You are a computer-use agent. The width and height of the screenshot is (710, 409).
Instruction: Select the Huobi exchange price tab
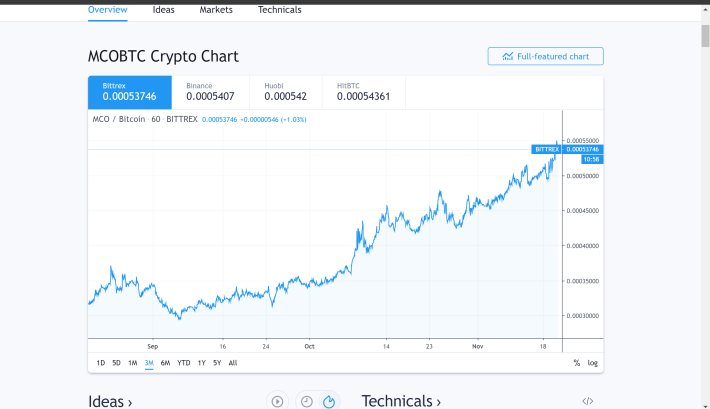tap(286, 92)
